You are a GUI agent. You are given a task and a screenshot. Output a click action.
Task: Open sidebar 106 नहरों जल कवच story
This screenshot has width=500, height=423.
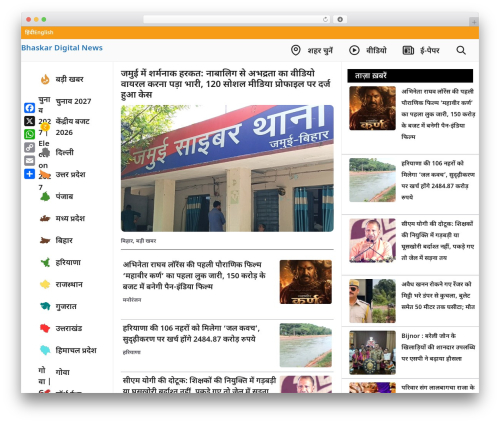438,180
